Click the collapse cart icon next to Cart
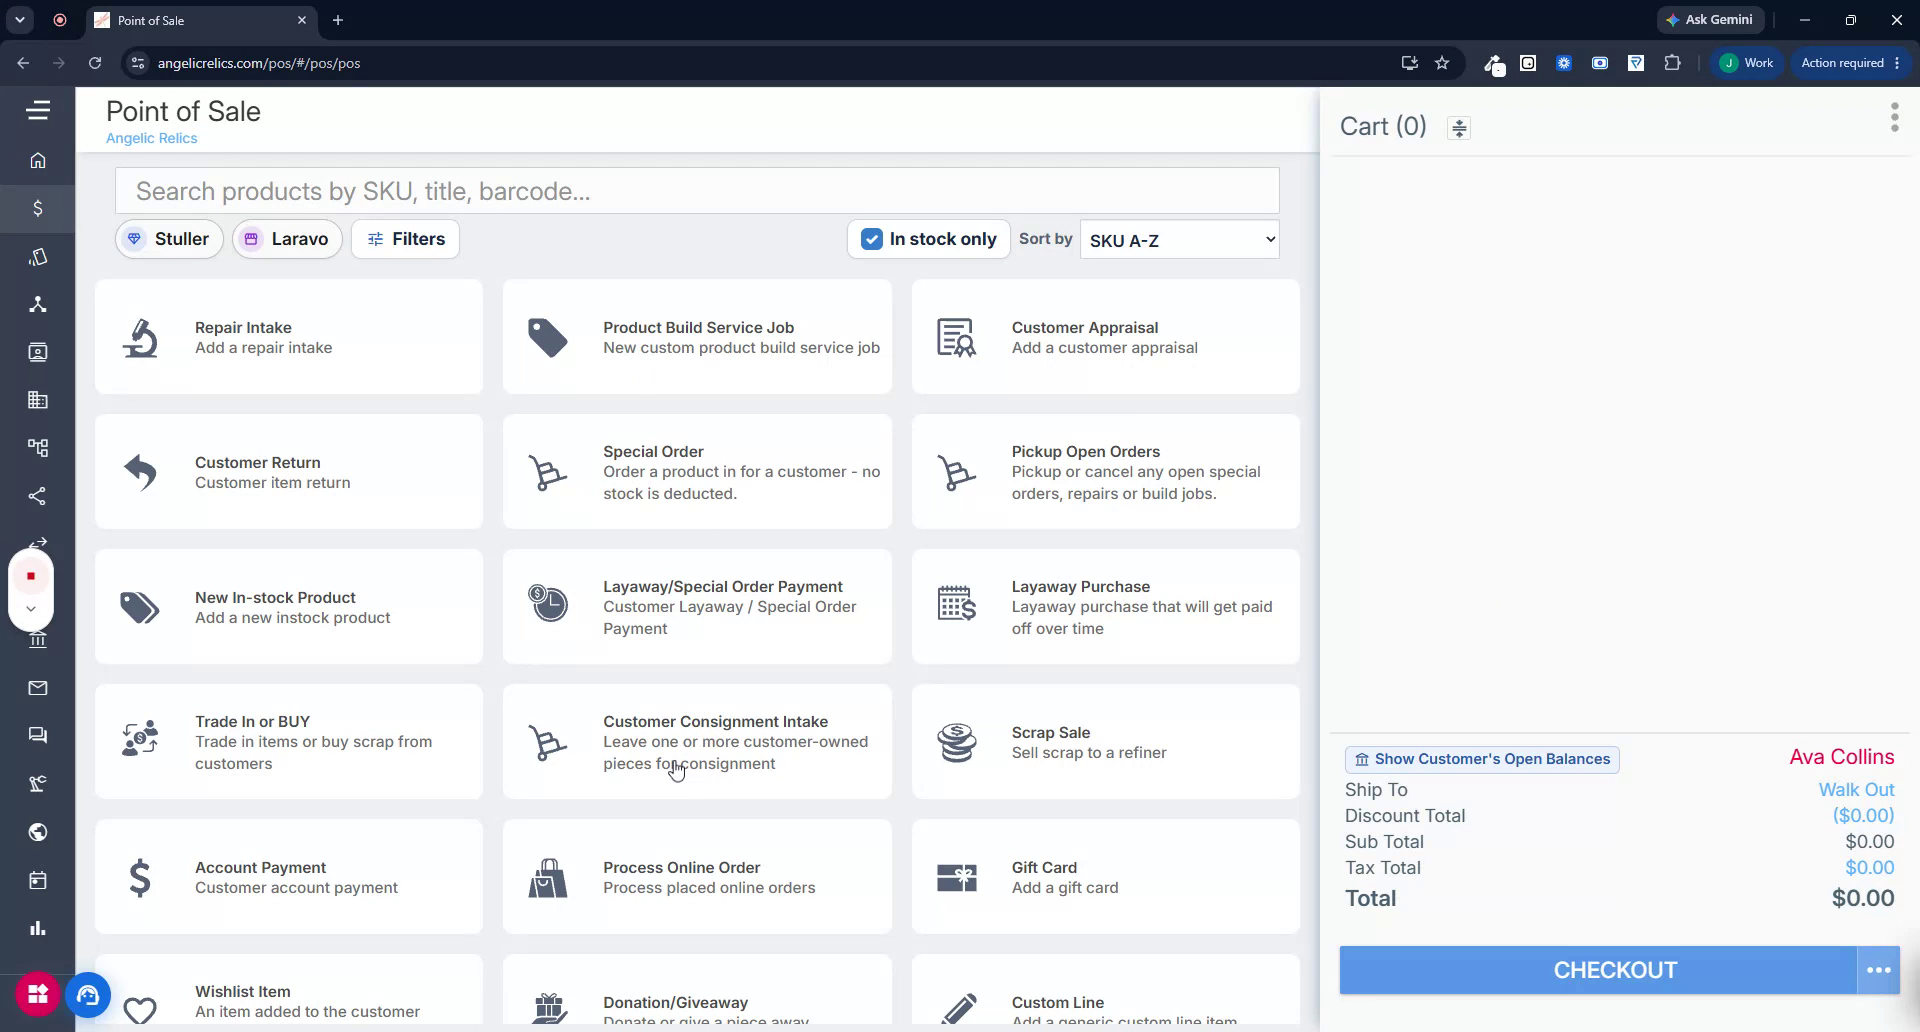 [1459, 128]
